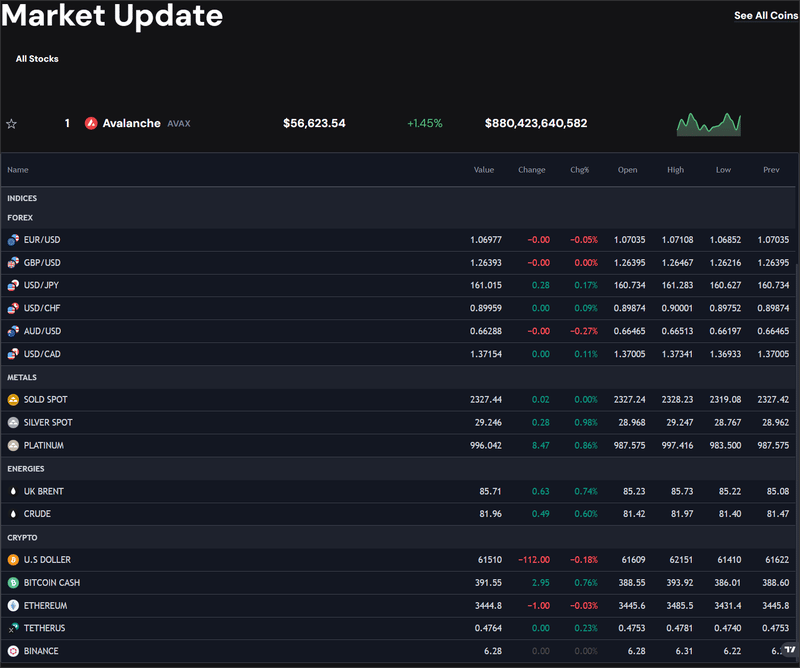
Task: Collapse the ENERGIES section header
Action: click(26, 469)
